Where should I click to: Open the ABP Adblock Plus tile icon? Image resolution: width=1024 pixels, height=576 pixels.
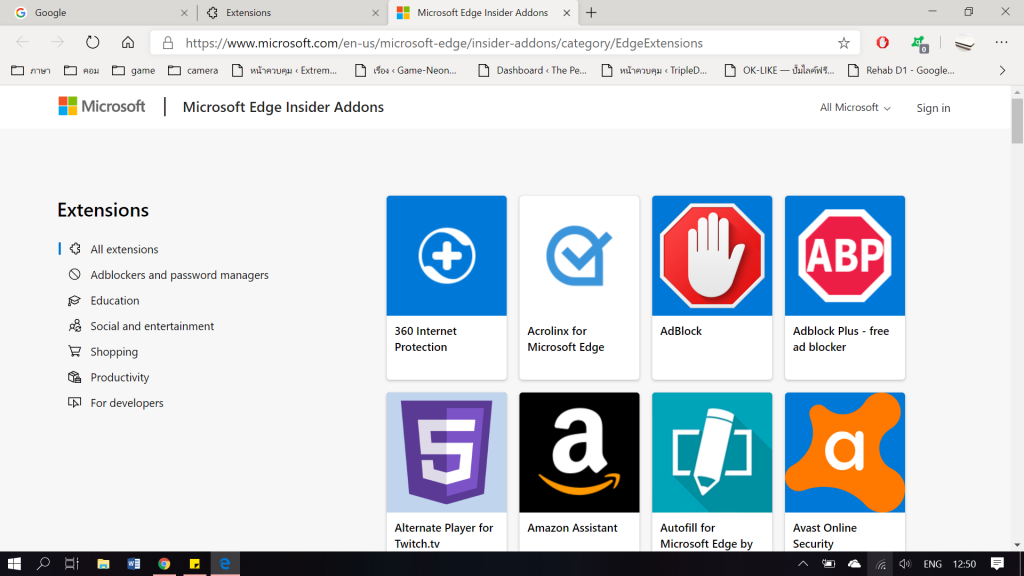click(x=845, y=256)
